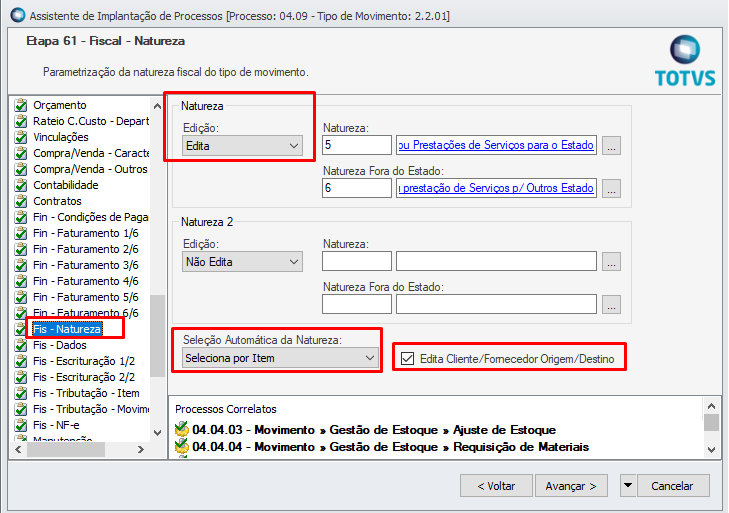Click the icon beside process 04.04.04 Requisição de Materiais
The image size is (729, 513).
click(181, 446)
